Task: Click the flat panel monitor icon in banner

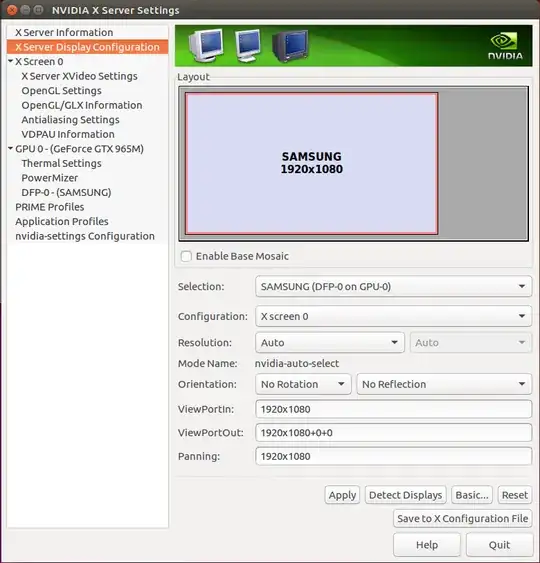Action: [248, 45]
